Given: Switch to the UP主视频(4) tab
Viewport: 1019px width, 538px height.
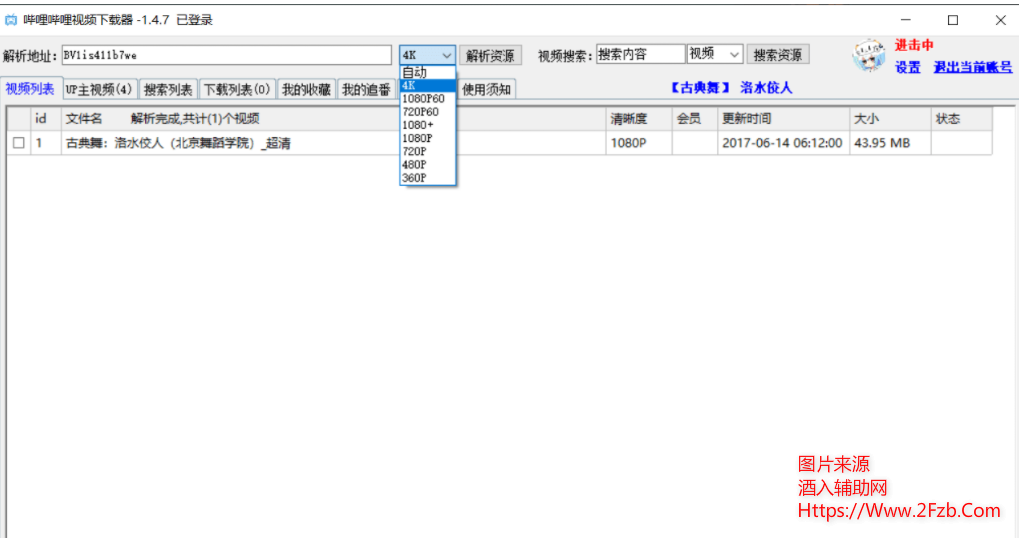Looking at the screenshot, I should 98,90.
